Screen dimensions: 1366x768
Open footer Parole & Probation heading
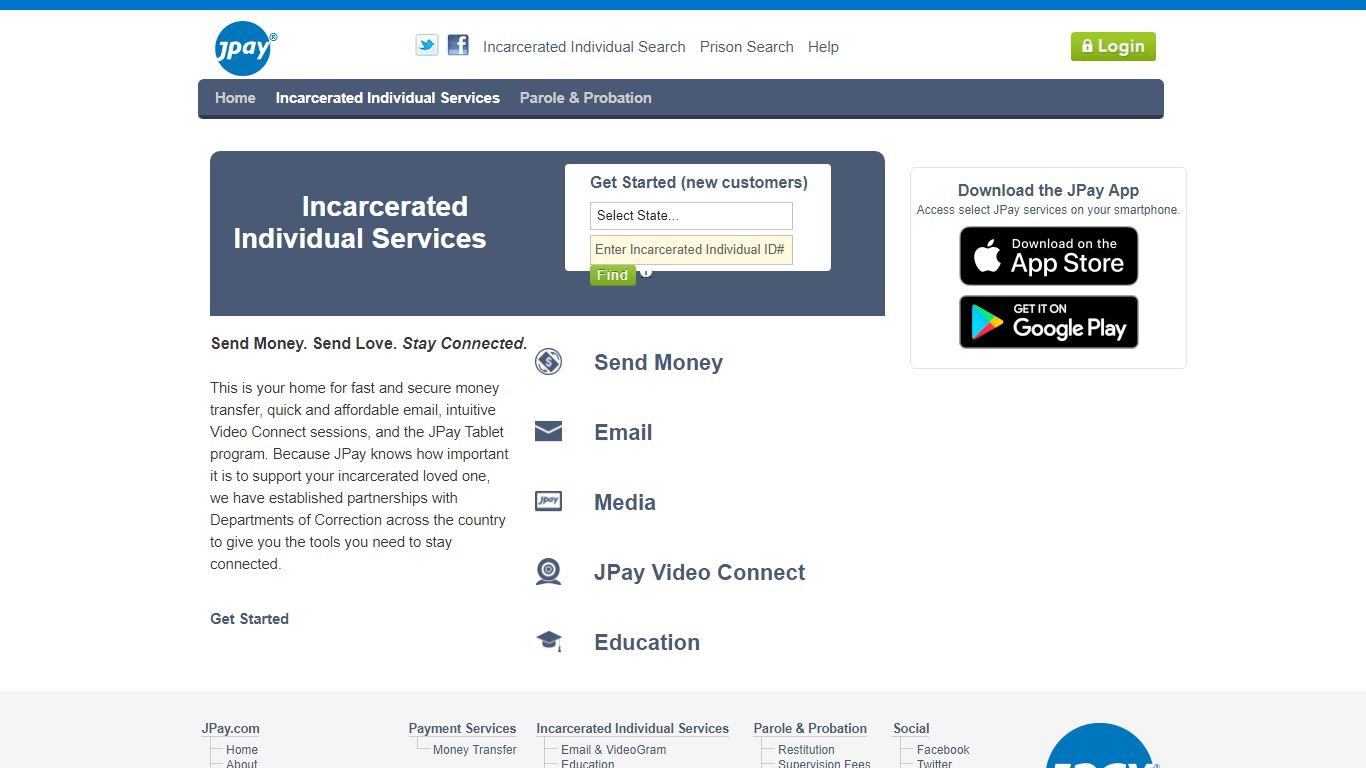[810, 729]
